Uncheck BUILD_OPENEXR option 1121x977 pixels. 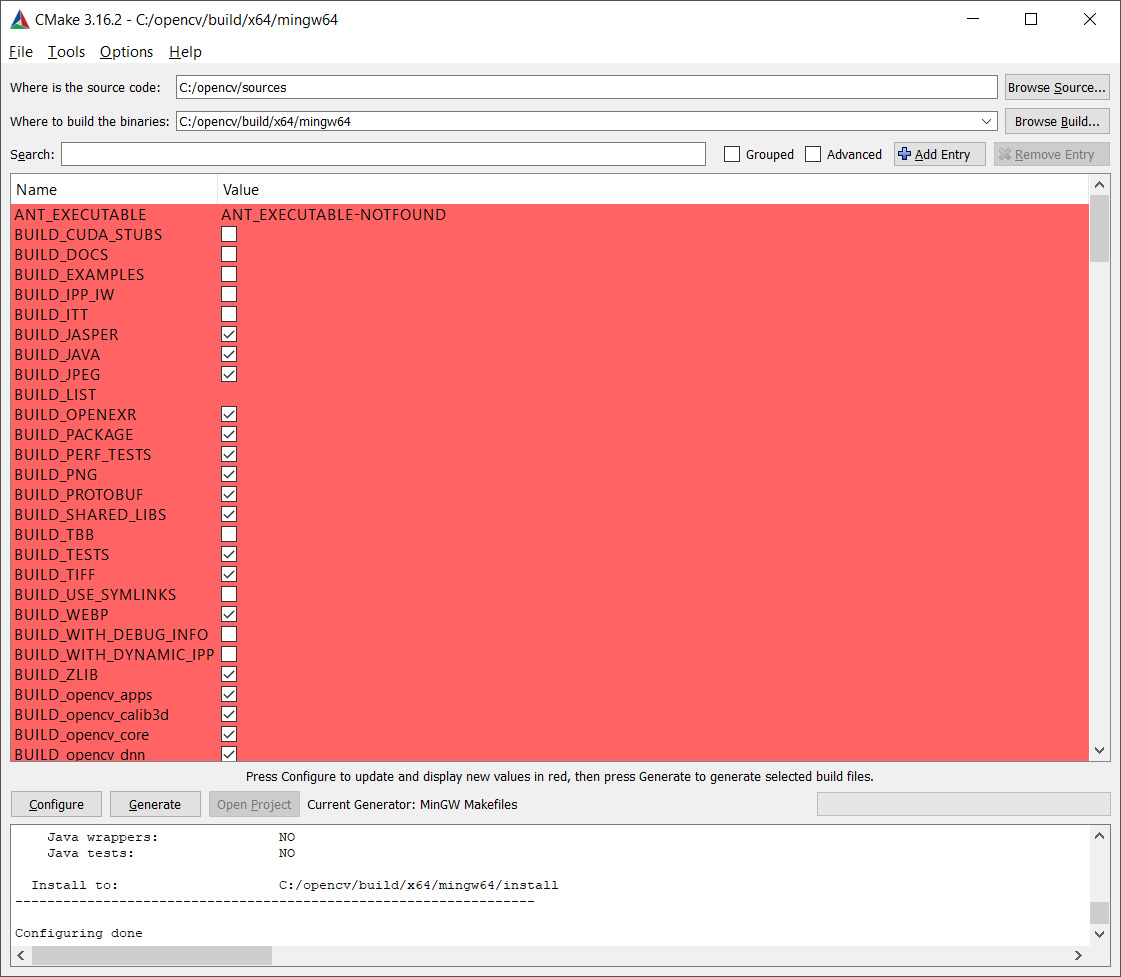tap(229, 415)
